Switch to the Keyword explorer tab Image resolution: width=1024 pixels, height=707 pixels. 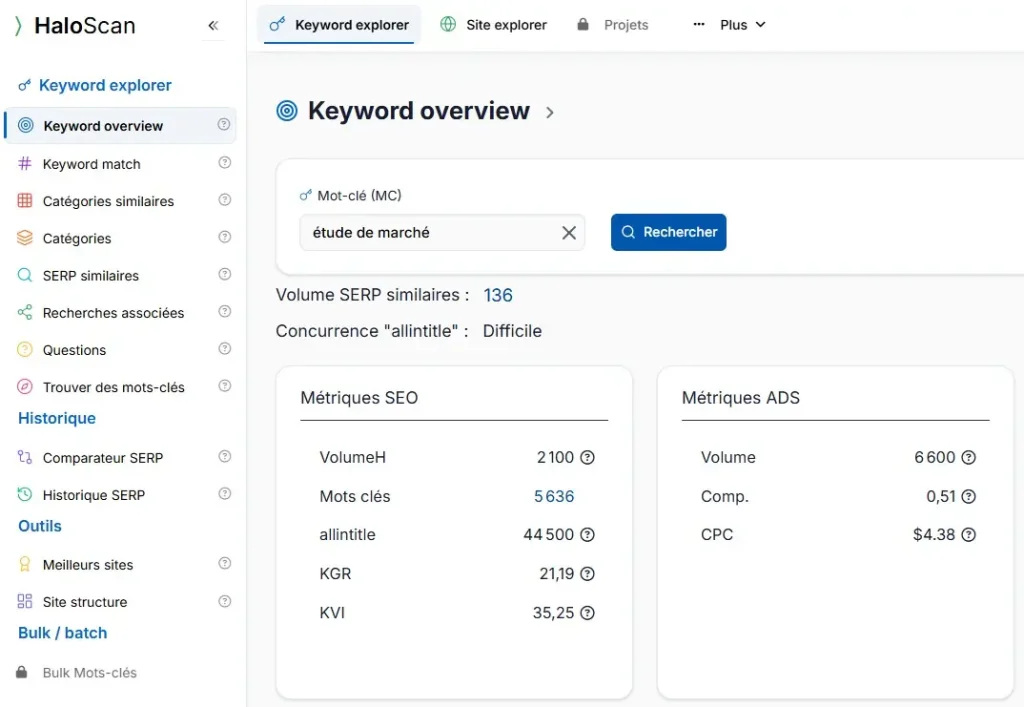[x=339, y=25]
